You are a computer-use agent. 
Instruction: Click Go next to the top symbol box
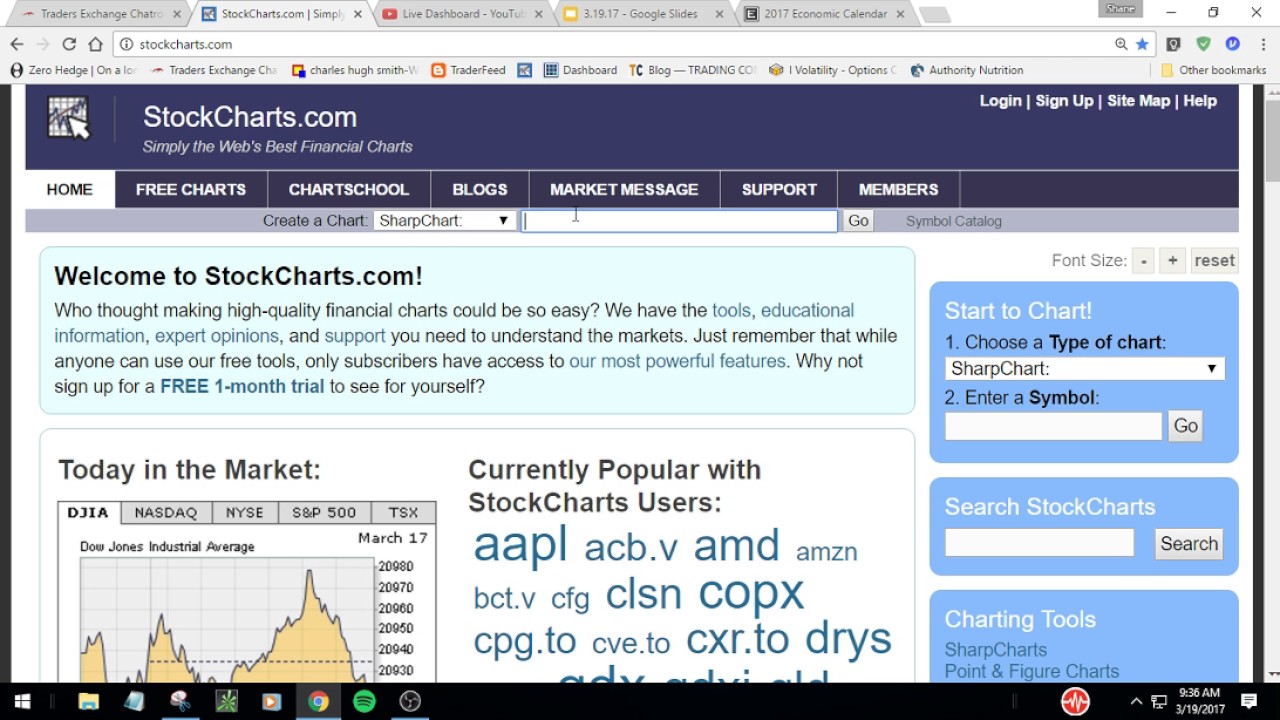858,220
